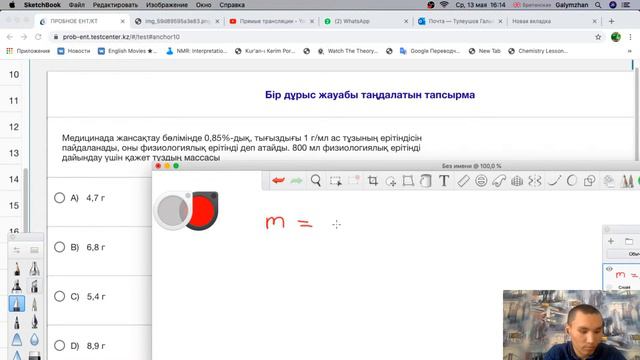Open the Файл menu

[x=77, y=5]
